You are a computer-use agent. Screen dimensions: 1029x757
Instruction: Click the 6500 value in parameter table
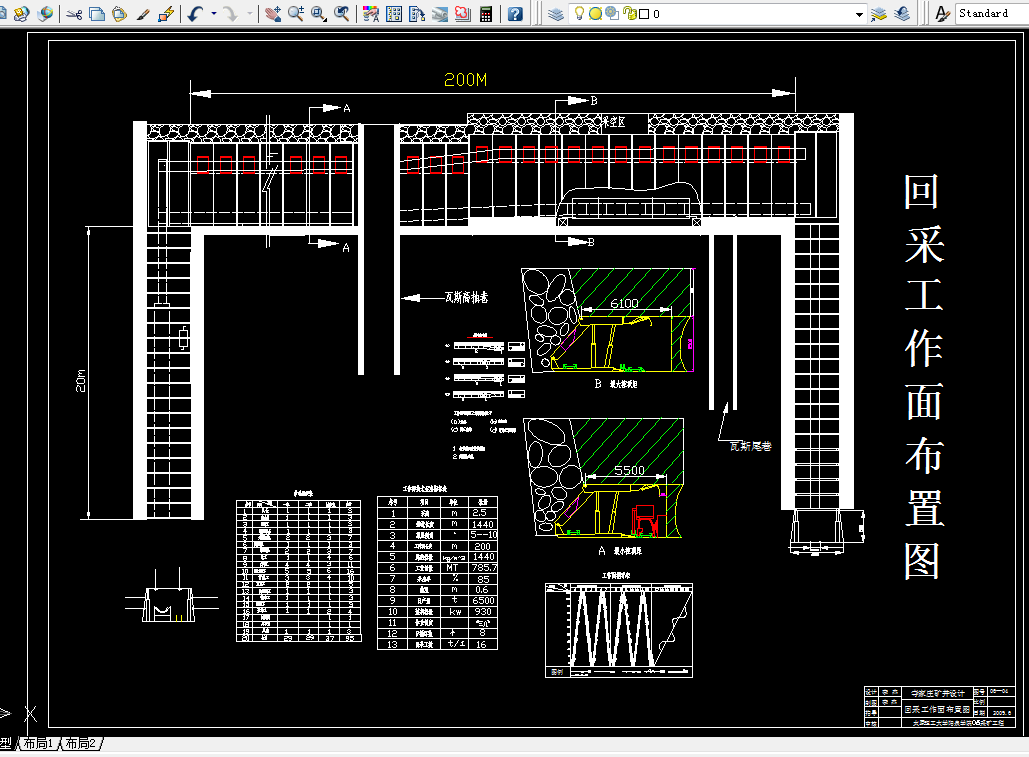(483, 601)
